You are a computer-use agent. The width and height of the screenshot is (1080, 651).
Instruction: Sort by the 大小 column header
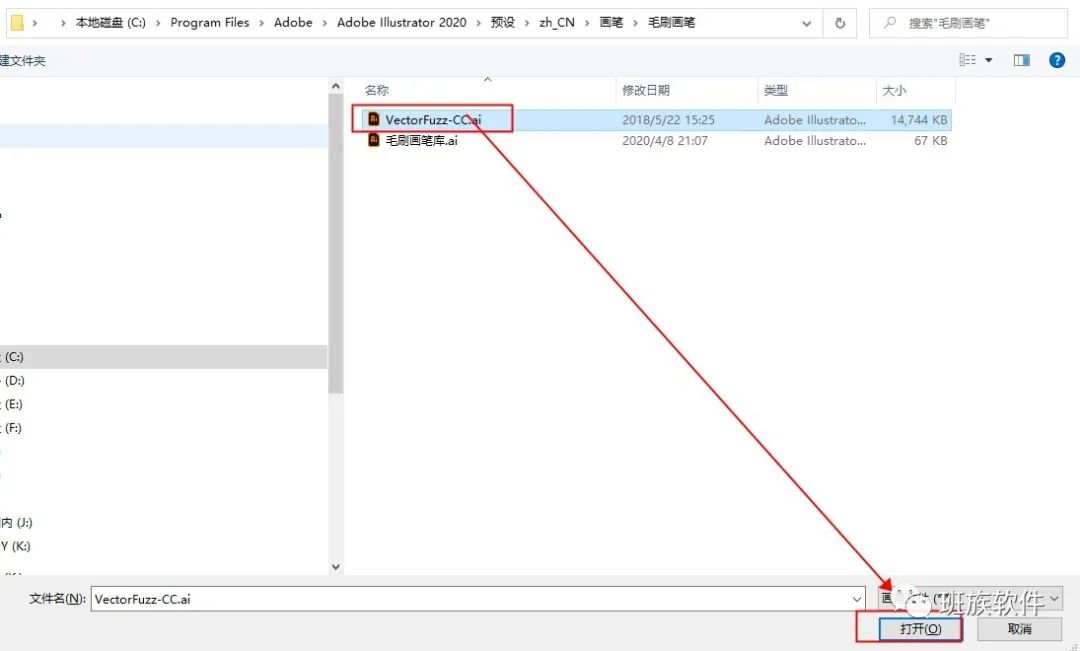click(x=894, y=90)
